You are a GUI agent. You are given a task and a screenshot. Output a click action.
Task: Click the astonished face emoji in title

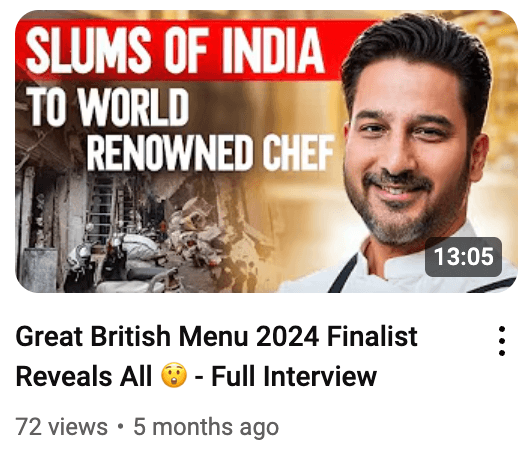point(174,375)
